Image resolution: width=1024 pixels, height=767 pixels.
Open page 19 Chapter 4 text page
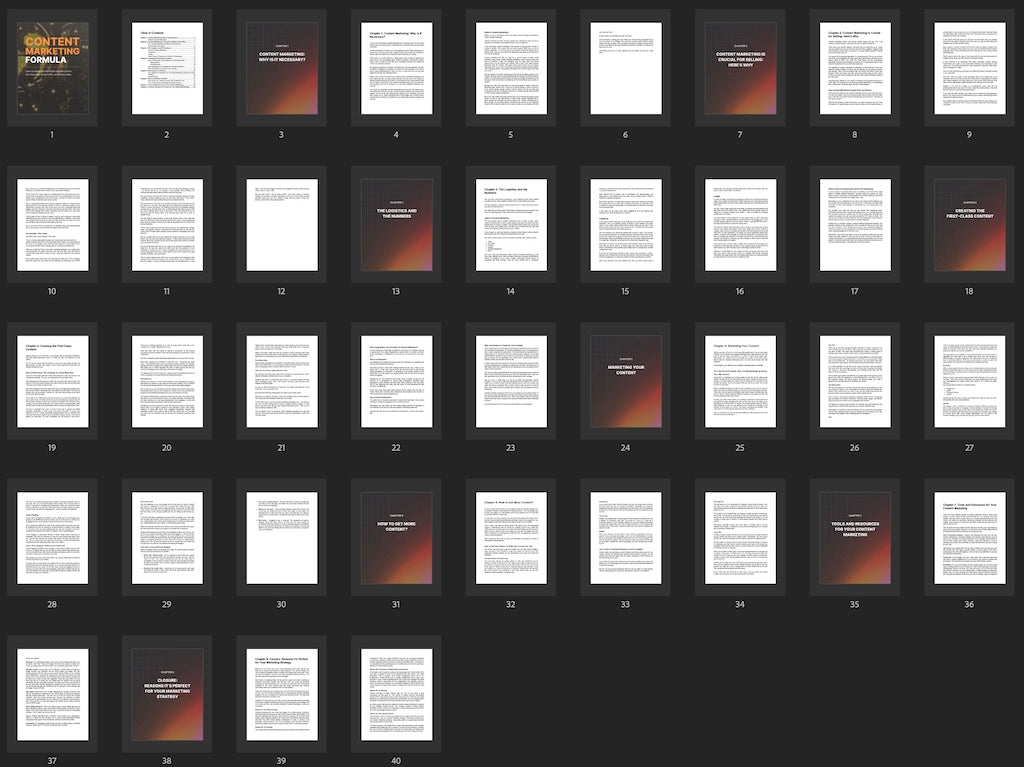pyautogui.click(x=52, y=381)
